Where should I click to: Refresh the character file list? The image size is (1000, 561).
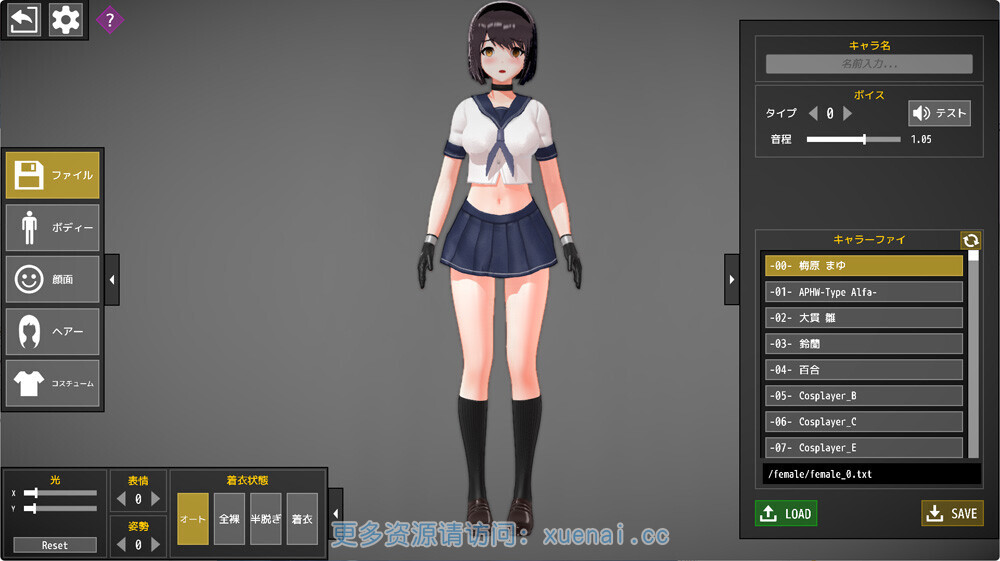(x=970, y=240)
